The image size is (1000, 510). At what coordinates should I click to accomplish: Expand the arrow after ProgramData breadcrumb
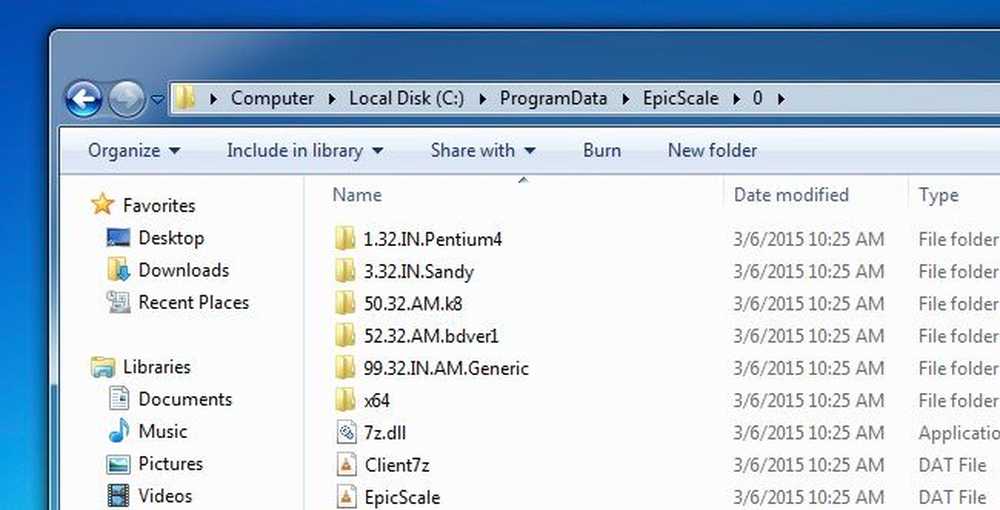click(625, 99)
